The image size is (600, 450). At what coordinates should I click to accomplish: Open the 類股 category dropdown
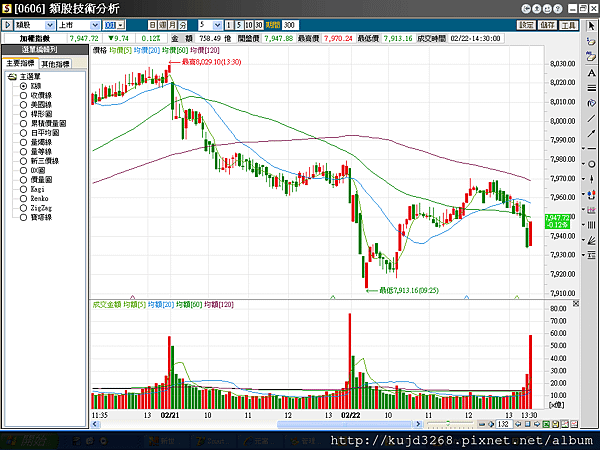(50, 25)
